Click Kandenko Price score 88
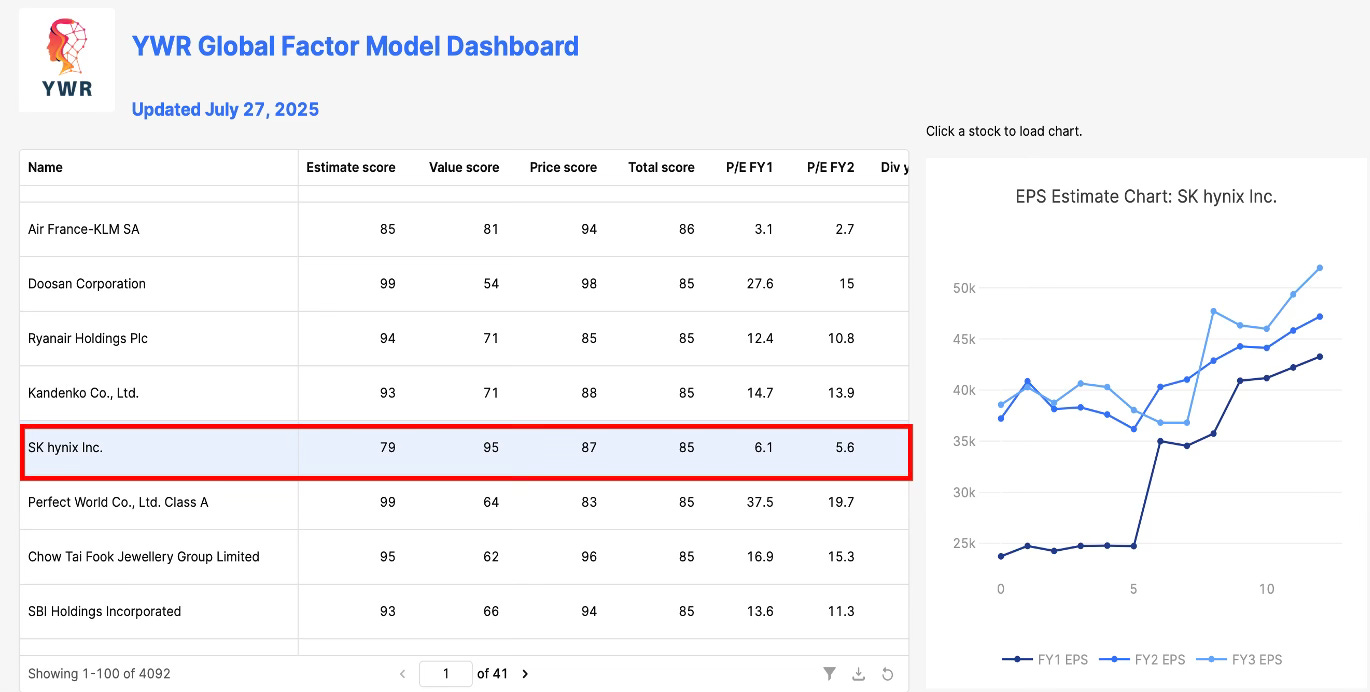Screen dimensions: 1370x692 point(589,393)
